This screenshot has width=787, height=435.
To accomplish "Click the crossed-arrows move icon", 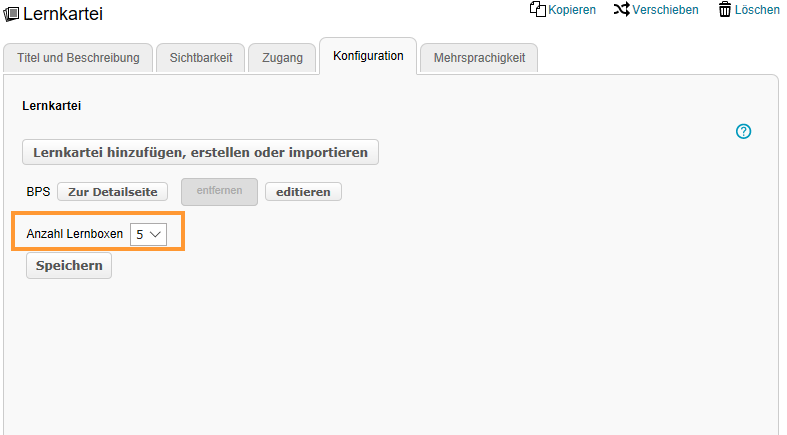I will (x=621, y=9).
